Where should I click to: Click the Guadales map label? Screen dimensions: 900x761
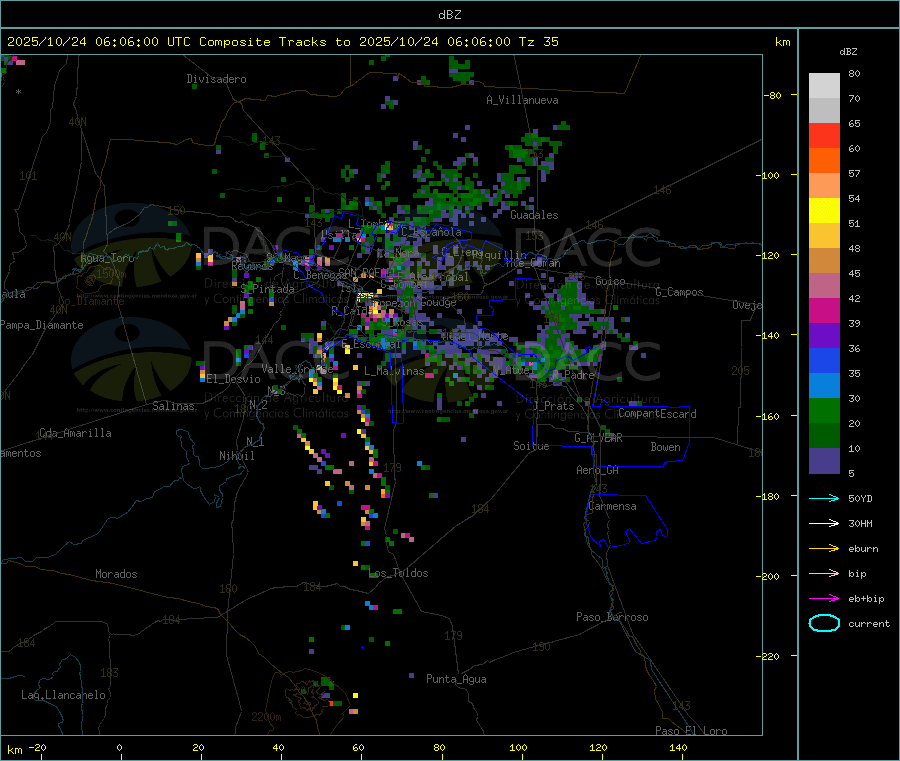click(x=534, y=215)
